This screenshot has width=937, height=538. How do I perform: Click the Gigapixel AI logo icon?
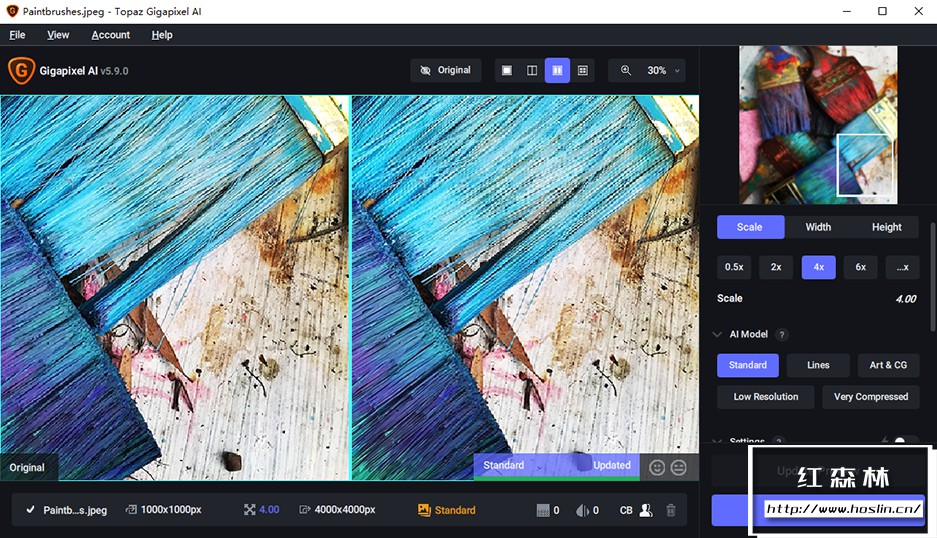[x=21, y=71]
